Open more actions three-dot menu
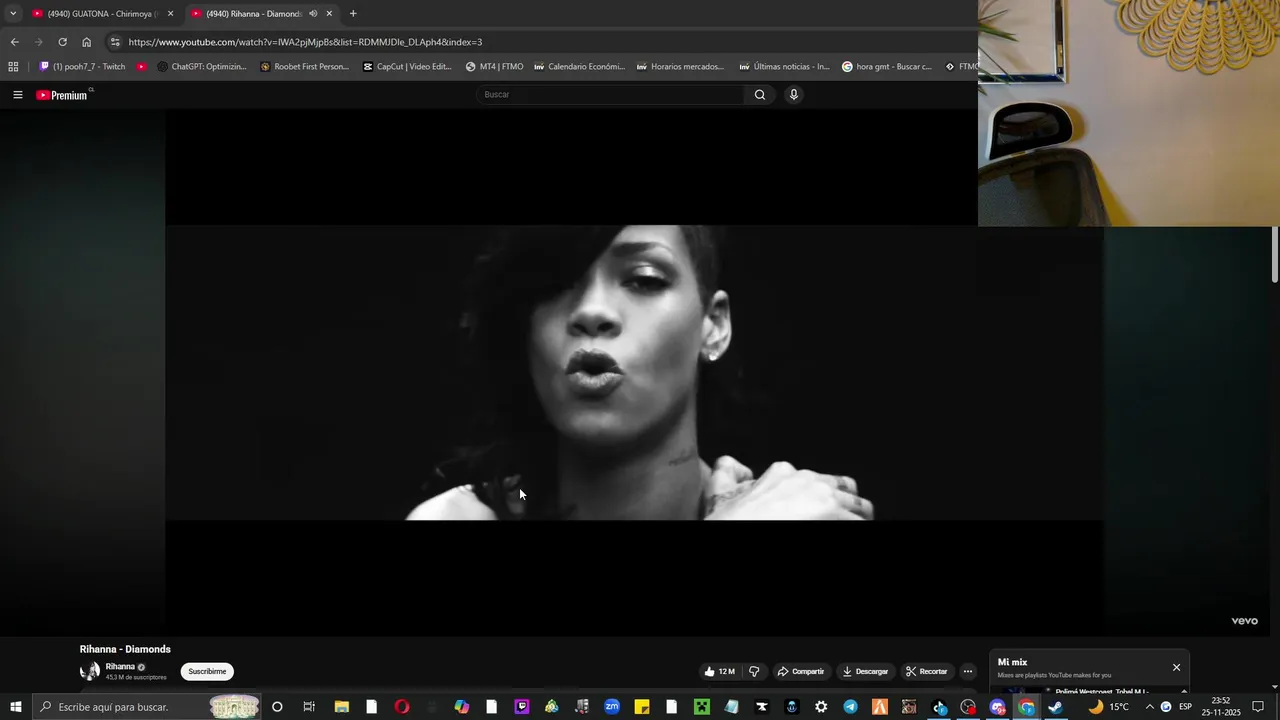The width and height of the screenshot is (1280, 720). [x=968, y=672]
